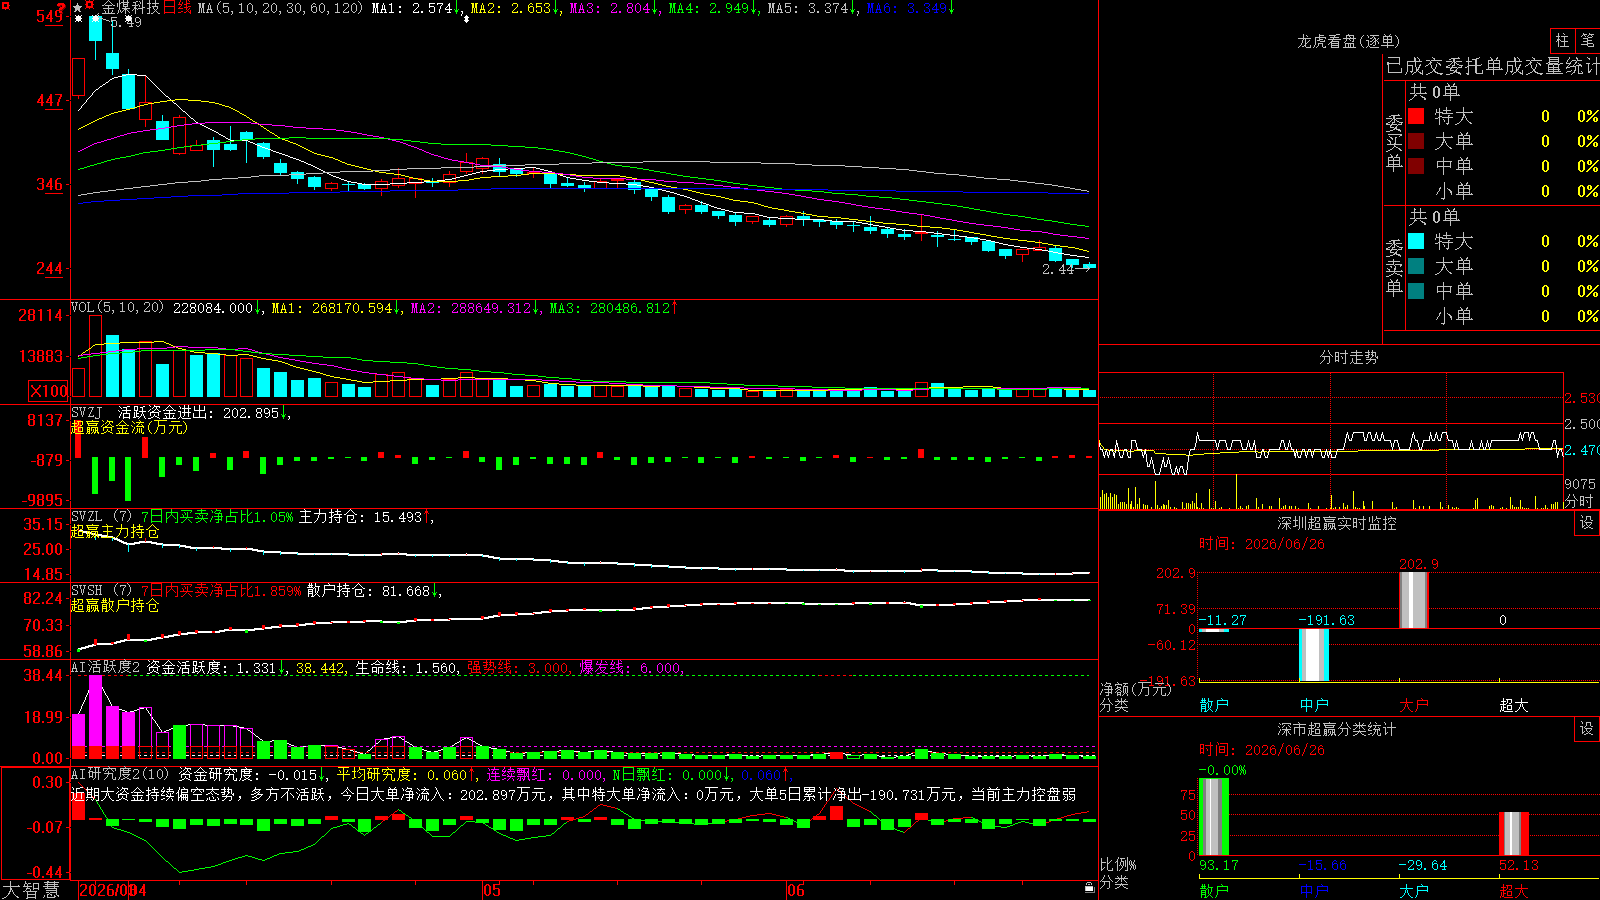Click the 龙虎看盘(逐单) panel title
Screen dimensions: 1600x900
[1348, 41]
